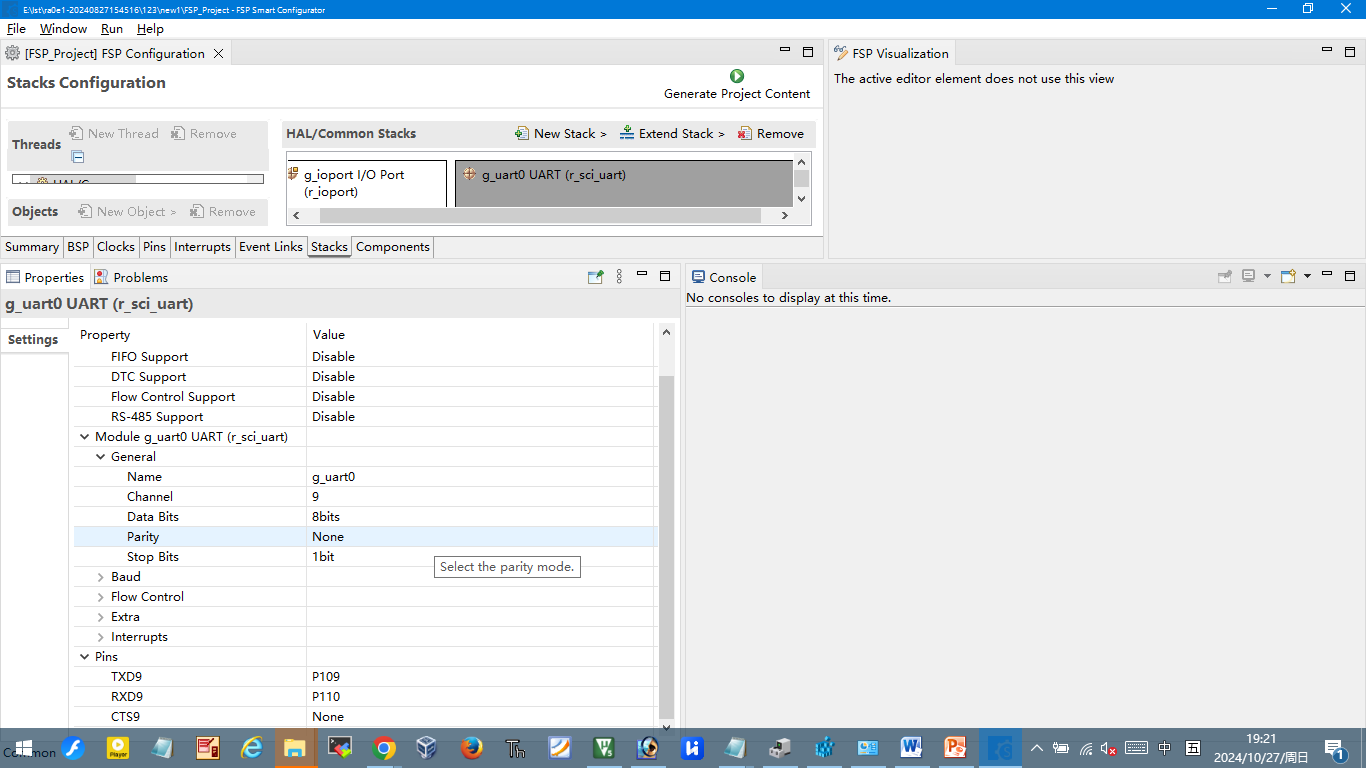This screenshot has height=768, width=1366.
Task: Click the New Stack icon
Action: 522,133
